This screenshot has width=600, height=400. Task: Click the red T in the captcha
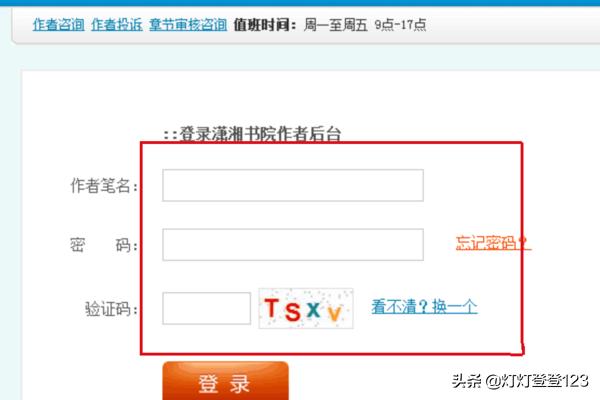point(272,308)
